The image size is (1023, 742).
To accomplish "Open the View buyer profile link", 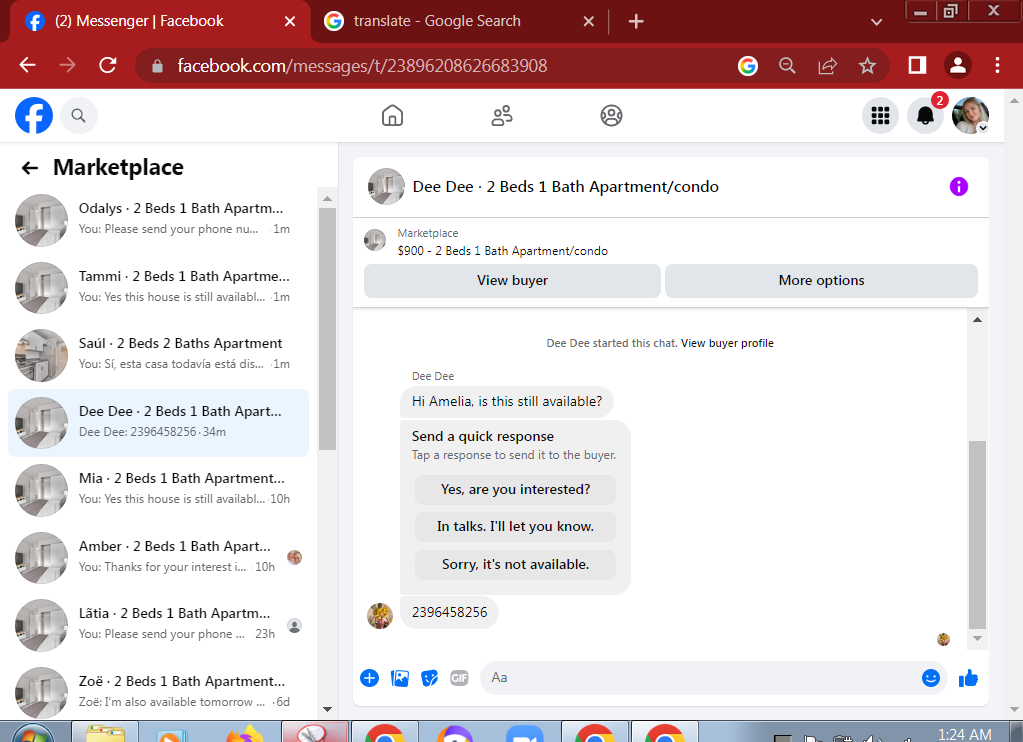I will coord(727,343).
